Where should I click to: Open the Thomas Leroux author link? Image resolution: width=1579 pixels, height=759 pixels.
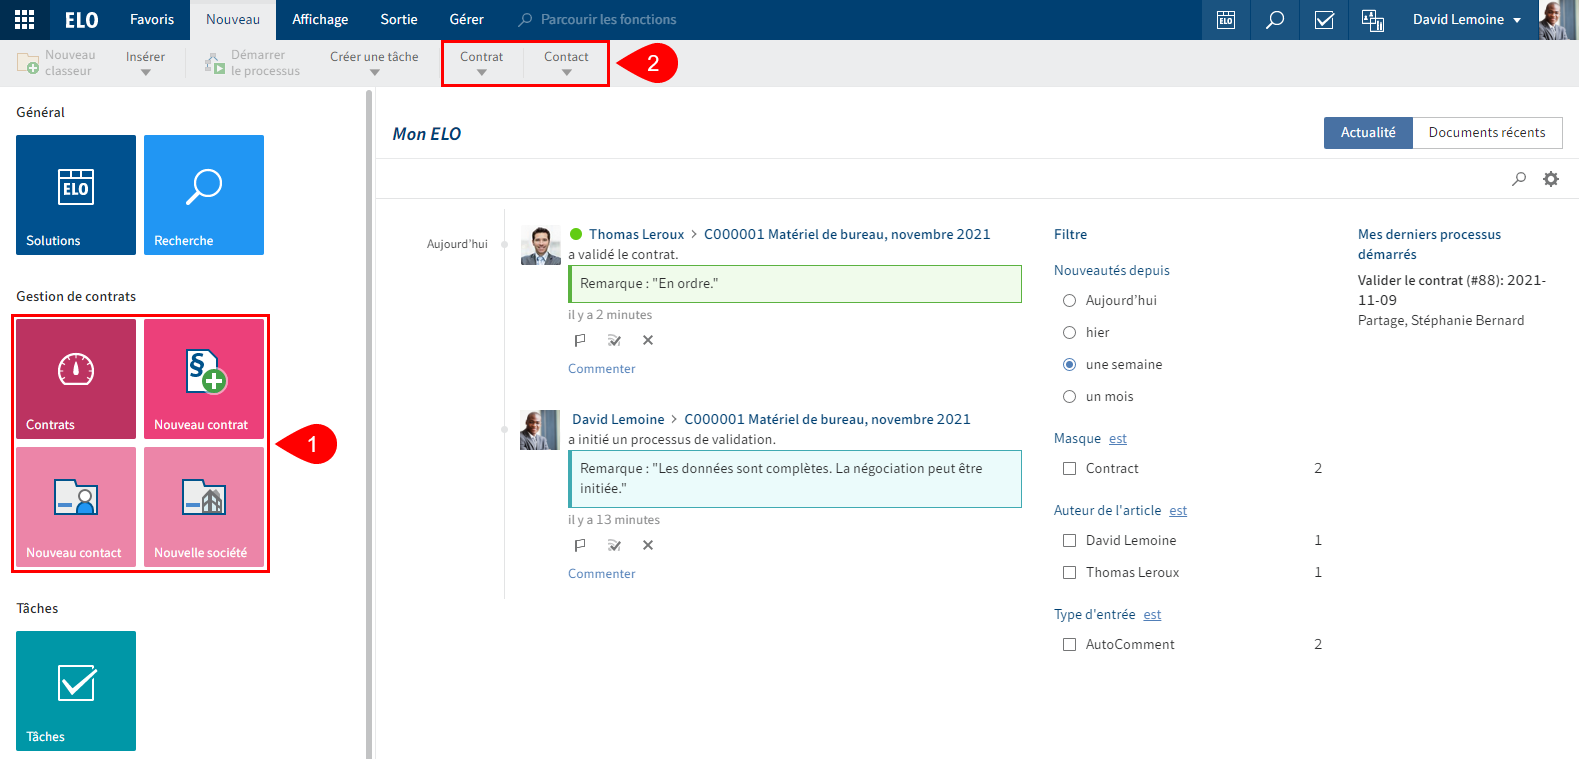pos(637,234)
